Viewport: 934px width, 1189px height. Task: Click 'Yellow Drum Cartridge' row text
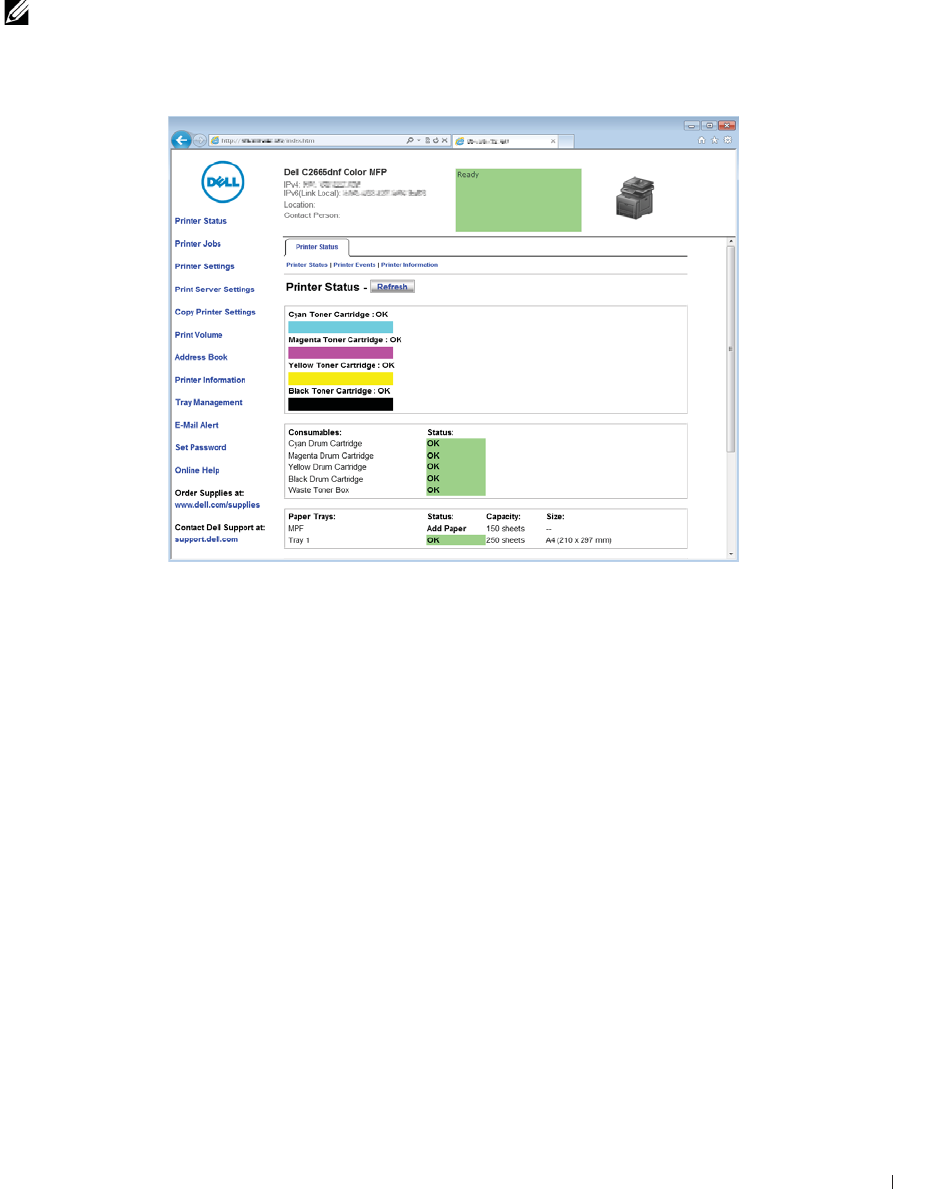(328, 467)
